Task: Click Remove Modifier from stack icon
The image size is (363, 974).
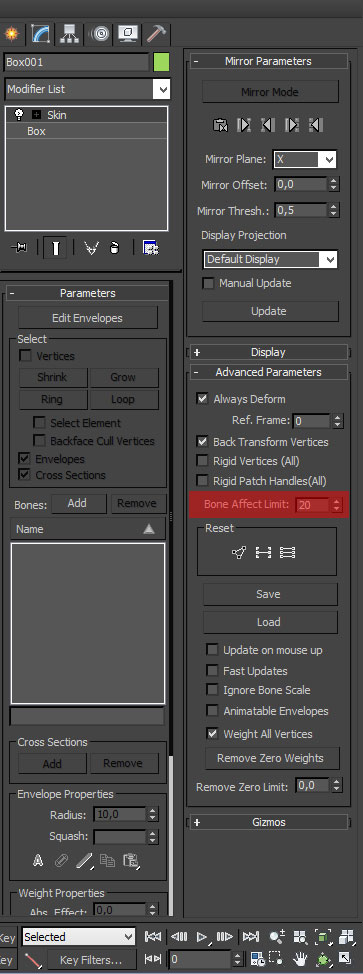Action: 114,248
